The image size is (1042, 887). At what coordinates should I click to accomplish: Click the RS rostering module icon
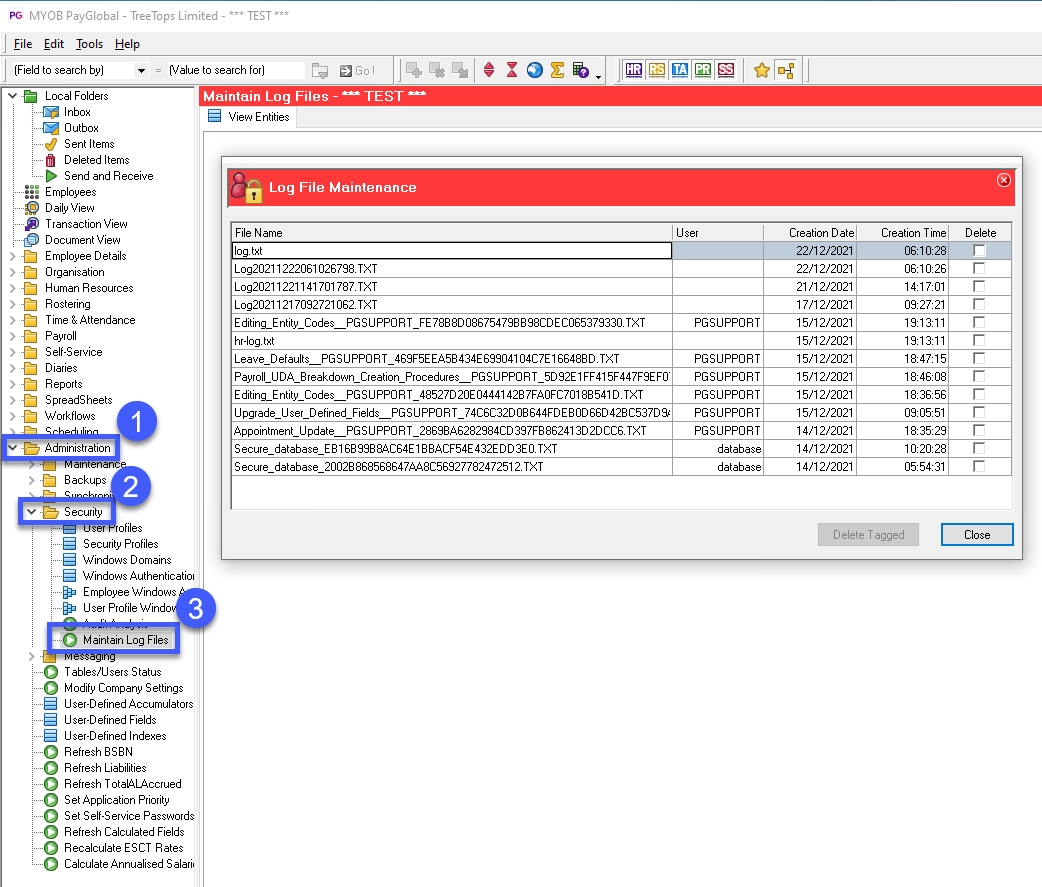coord(657,70)
